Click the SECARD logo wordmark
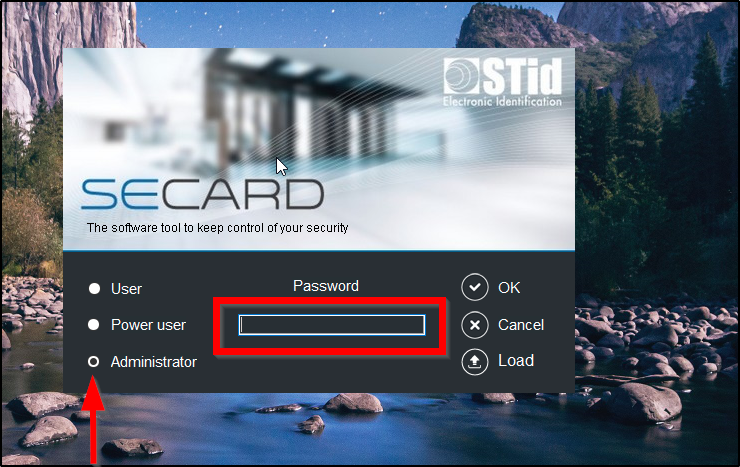Viewport: 740px width, 467px height. pyautogui.click(x=202, y=194)
